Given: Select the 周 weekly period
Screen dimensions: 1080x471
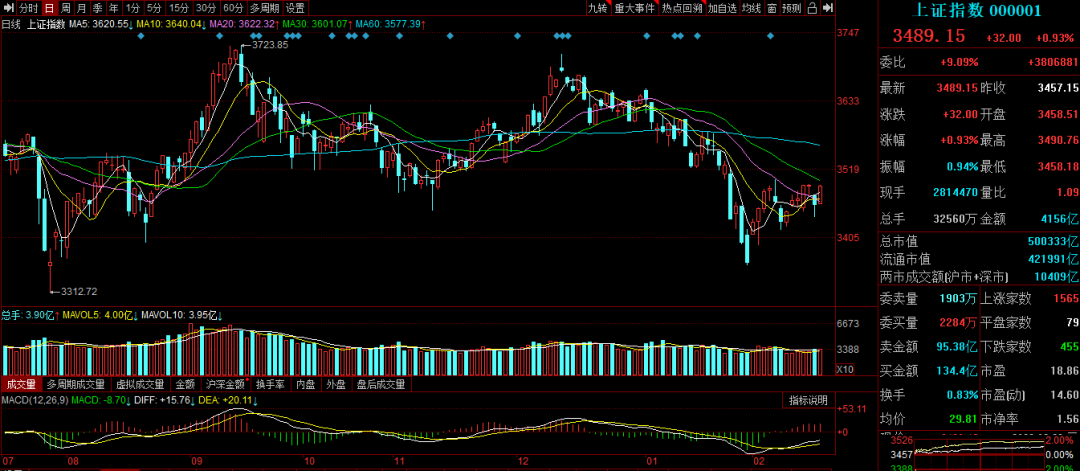Looking at the screenshot, I should click(65, 8).
